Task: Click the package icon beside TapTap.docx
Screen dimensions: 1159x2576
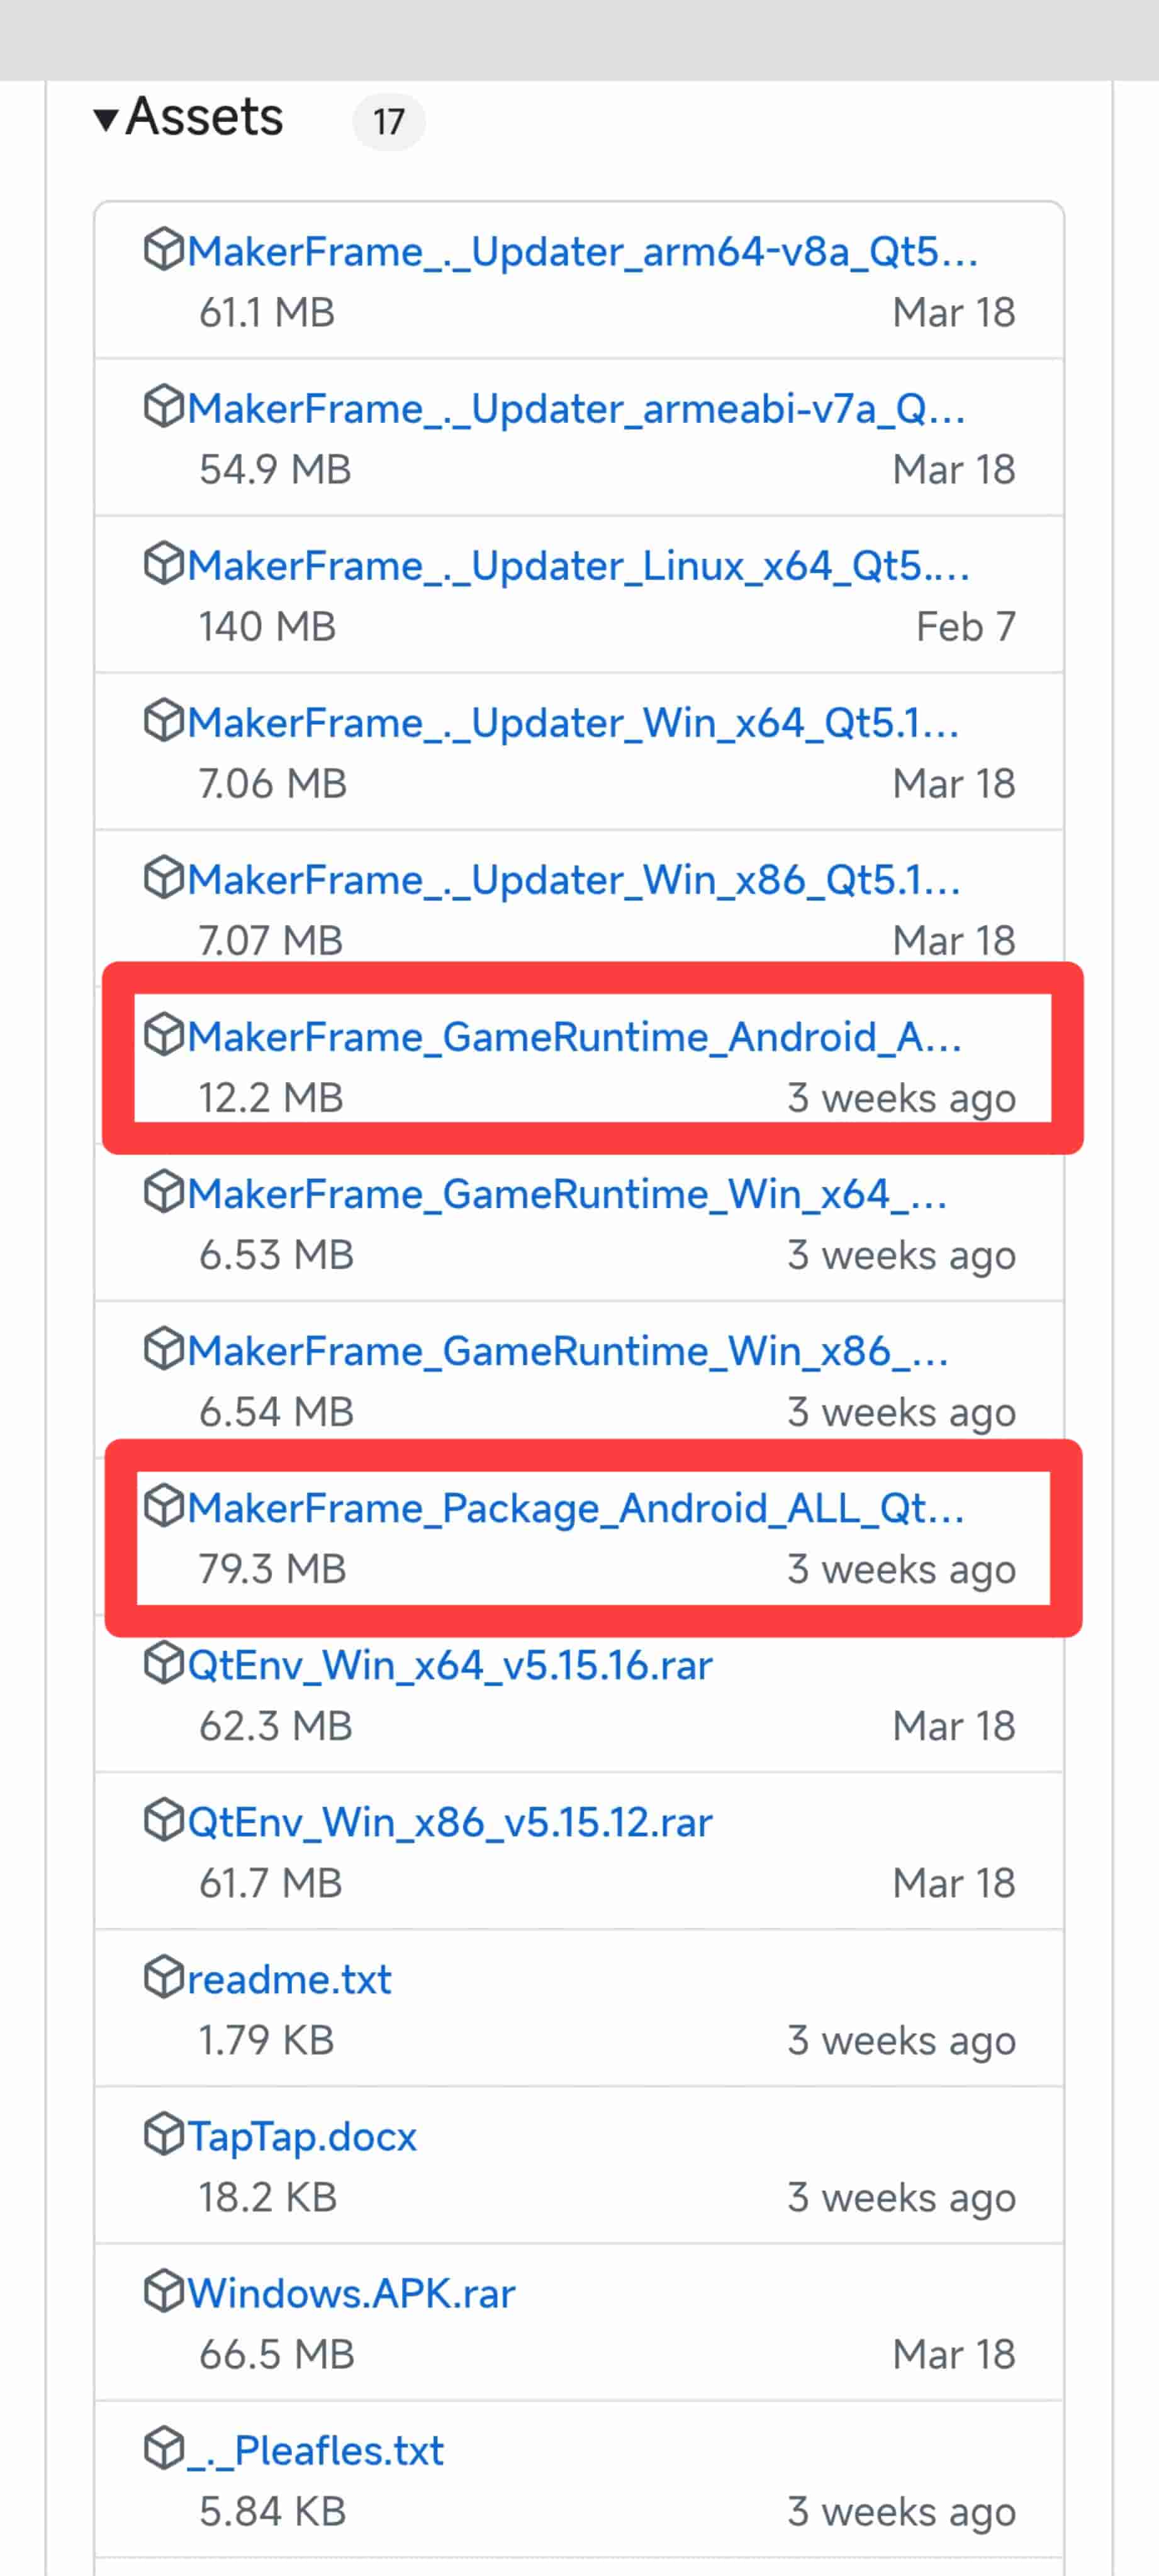Action: [164, 2134]
